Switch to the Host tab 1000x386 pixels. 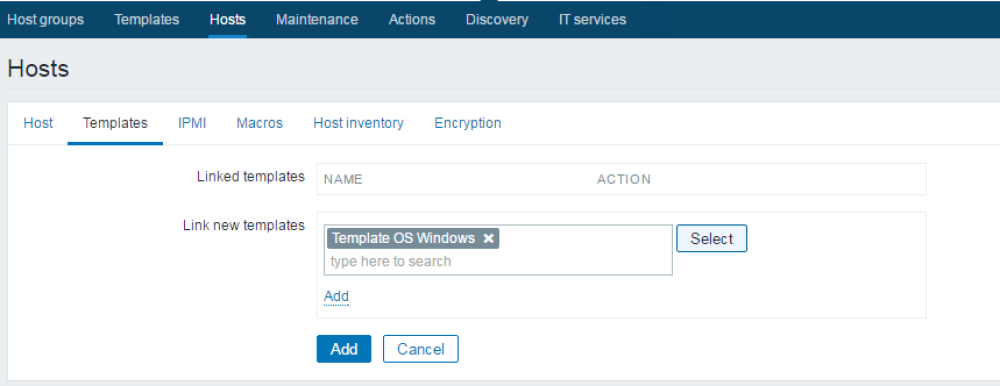click(x=38, y=122)
